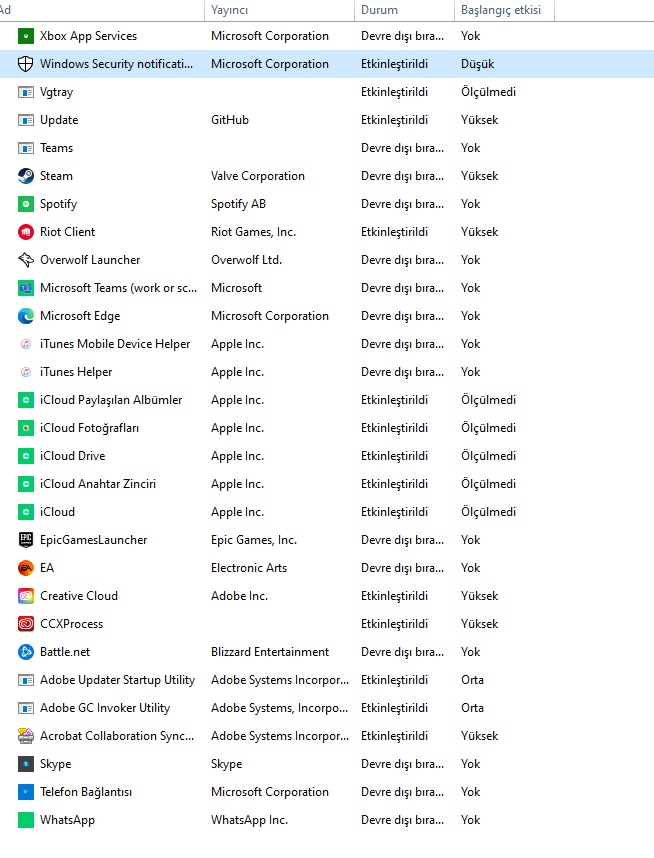Click the Riot Client icon
This screenshot has width=654, height=858.
tap(26, 232)
